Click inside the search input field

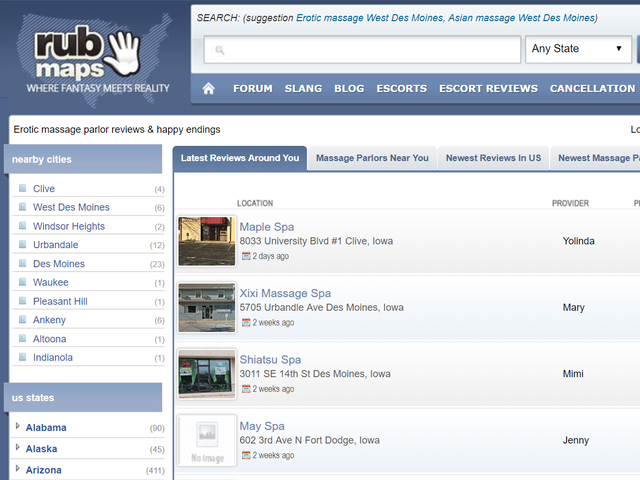tap(362, 49)
